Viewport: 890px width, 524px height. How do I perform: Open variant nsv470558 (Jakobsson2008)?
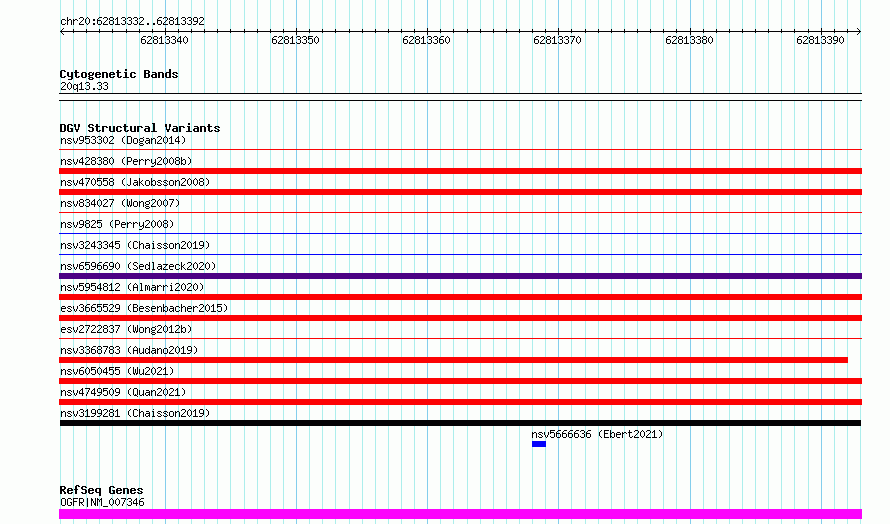135,182
